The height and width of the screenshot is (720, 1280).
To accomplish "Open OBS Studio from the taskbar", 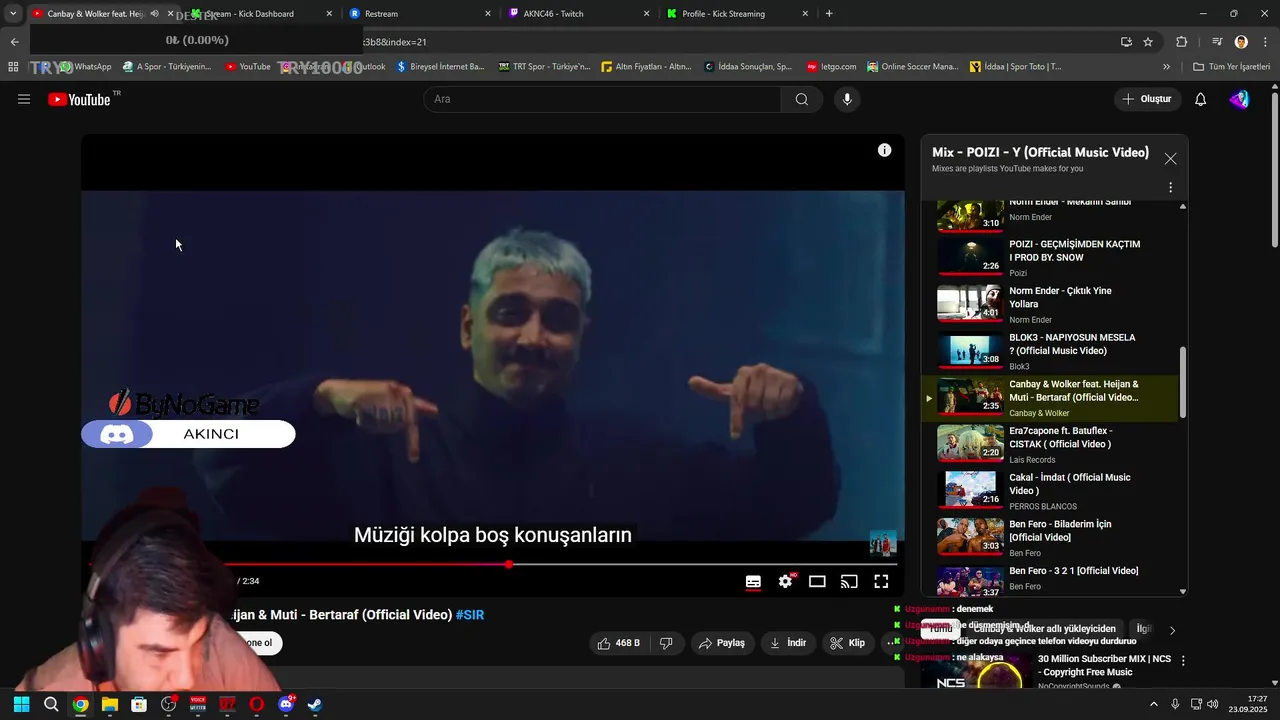I will tap(168, 704).
